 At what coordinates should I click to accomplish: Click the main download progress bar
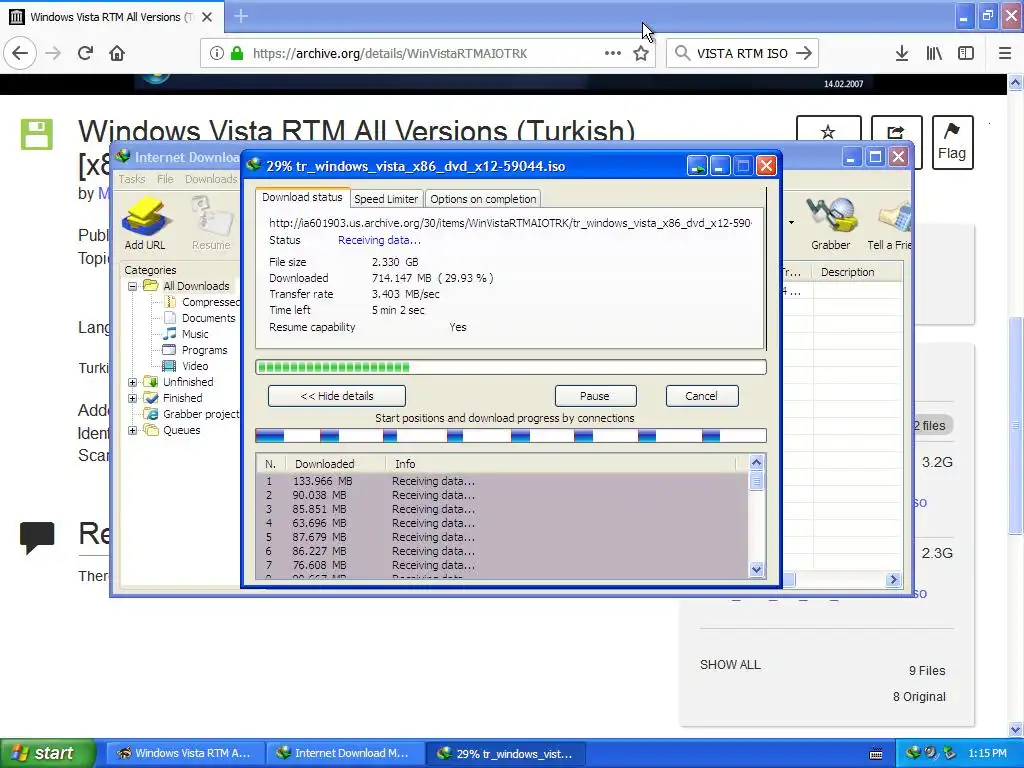coord(511,367)
